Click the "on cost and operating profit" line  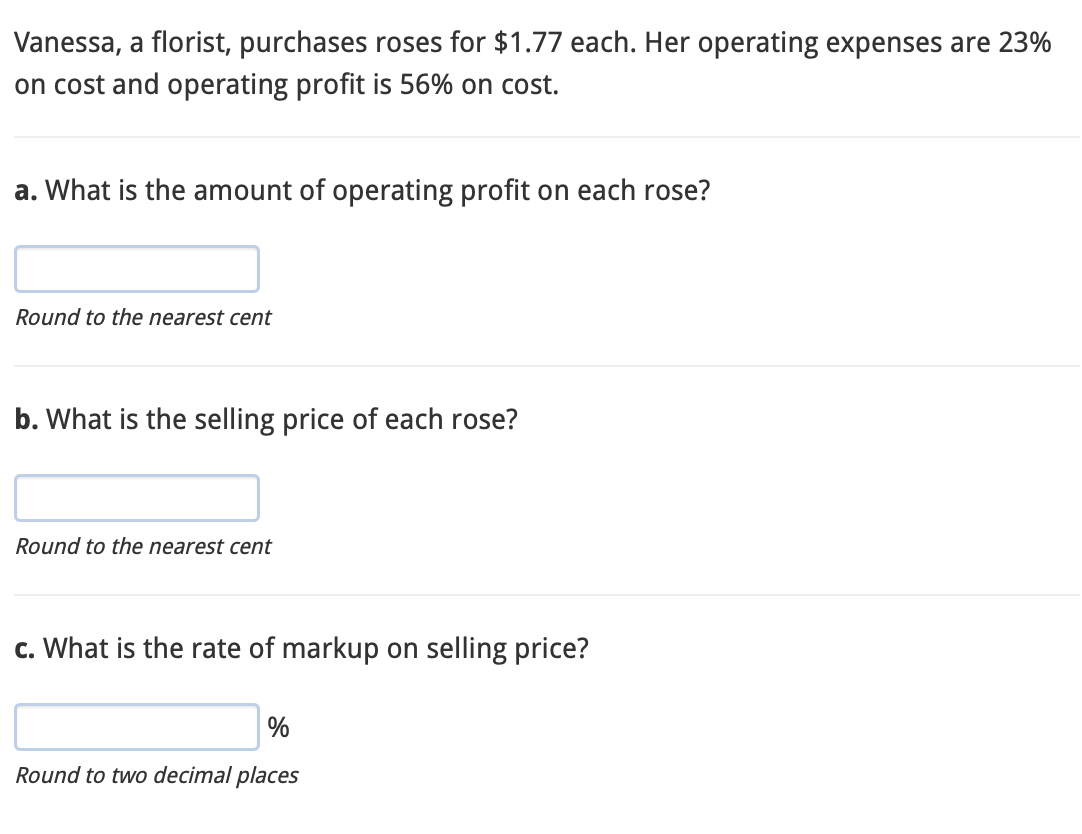[200, 85]
